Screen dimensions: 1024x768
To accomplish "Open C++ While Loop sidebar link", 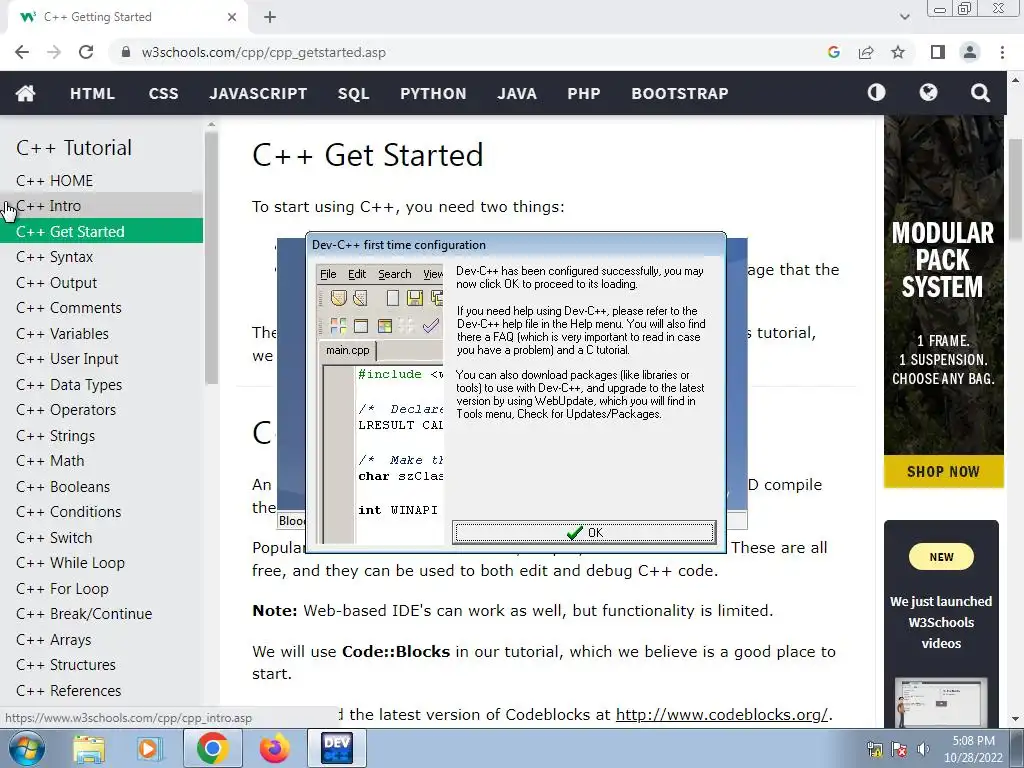I will click(101, 562).
